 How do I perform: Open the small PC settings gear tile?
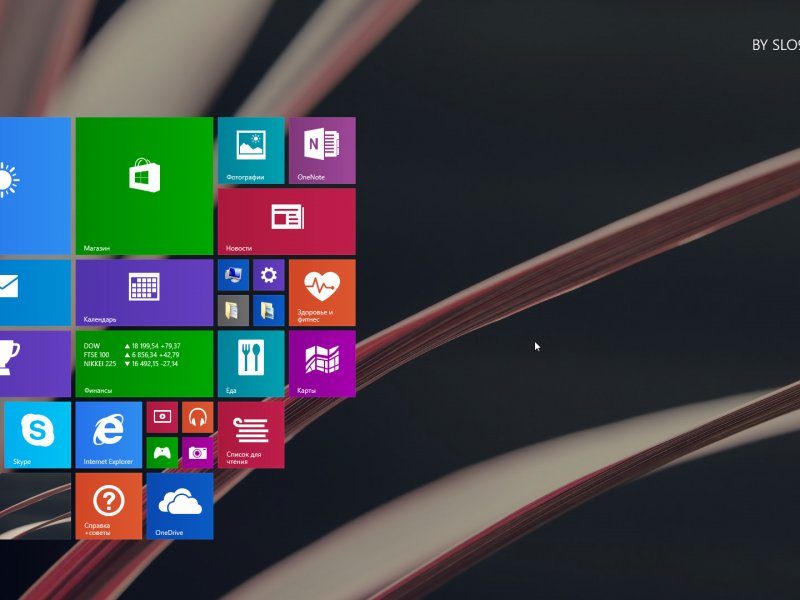pos(269,275)
